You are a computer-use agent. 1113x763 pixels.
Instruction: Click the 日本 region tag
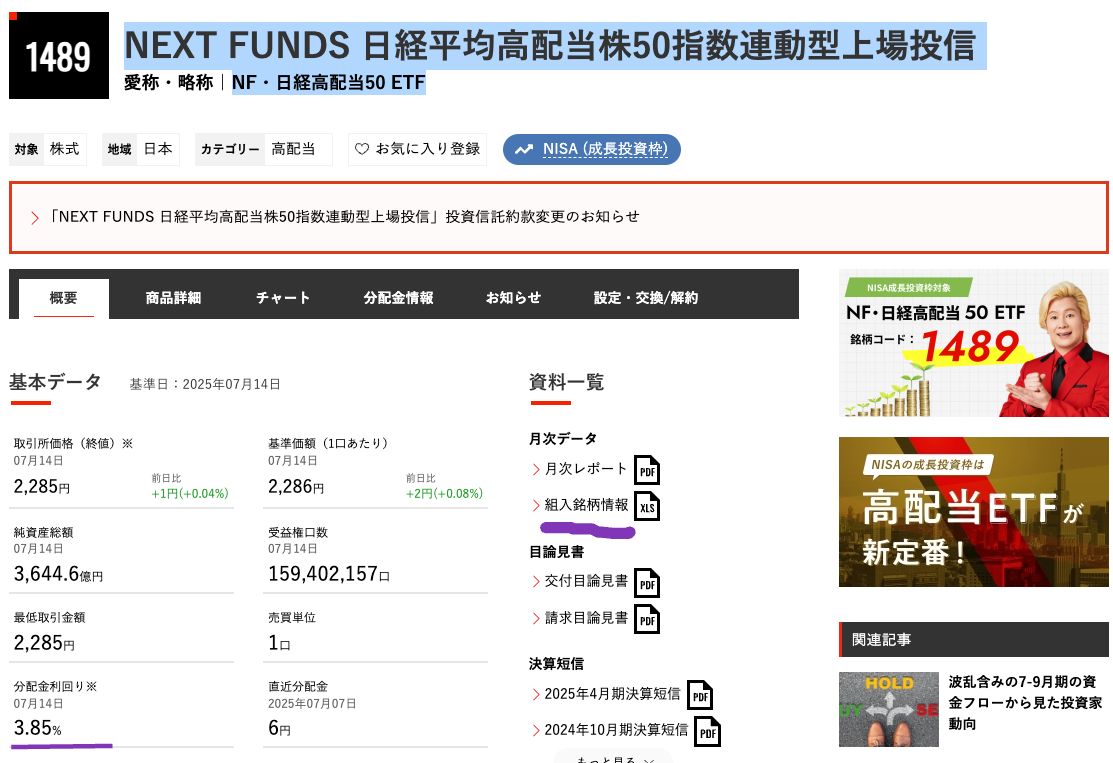tap(158, 149)
